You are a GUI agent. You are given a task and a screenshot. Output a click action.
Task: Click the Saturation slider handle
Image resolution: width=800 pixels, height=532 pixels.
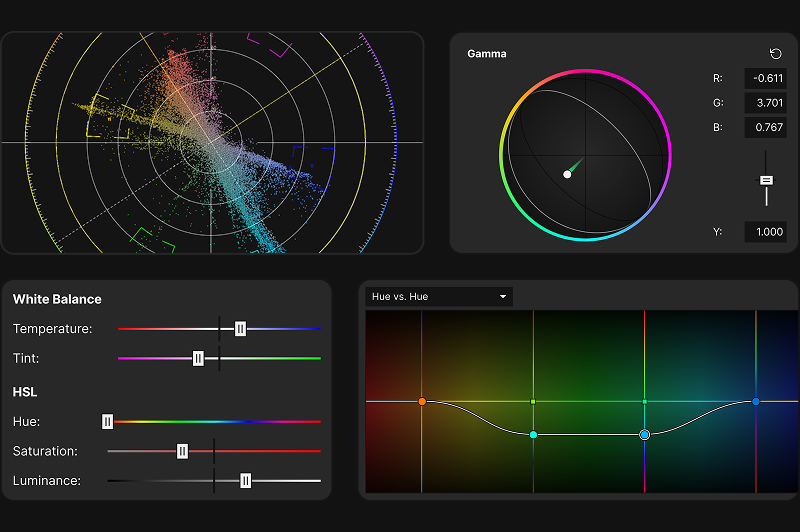[x=182, y=451]
